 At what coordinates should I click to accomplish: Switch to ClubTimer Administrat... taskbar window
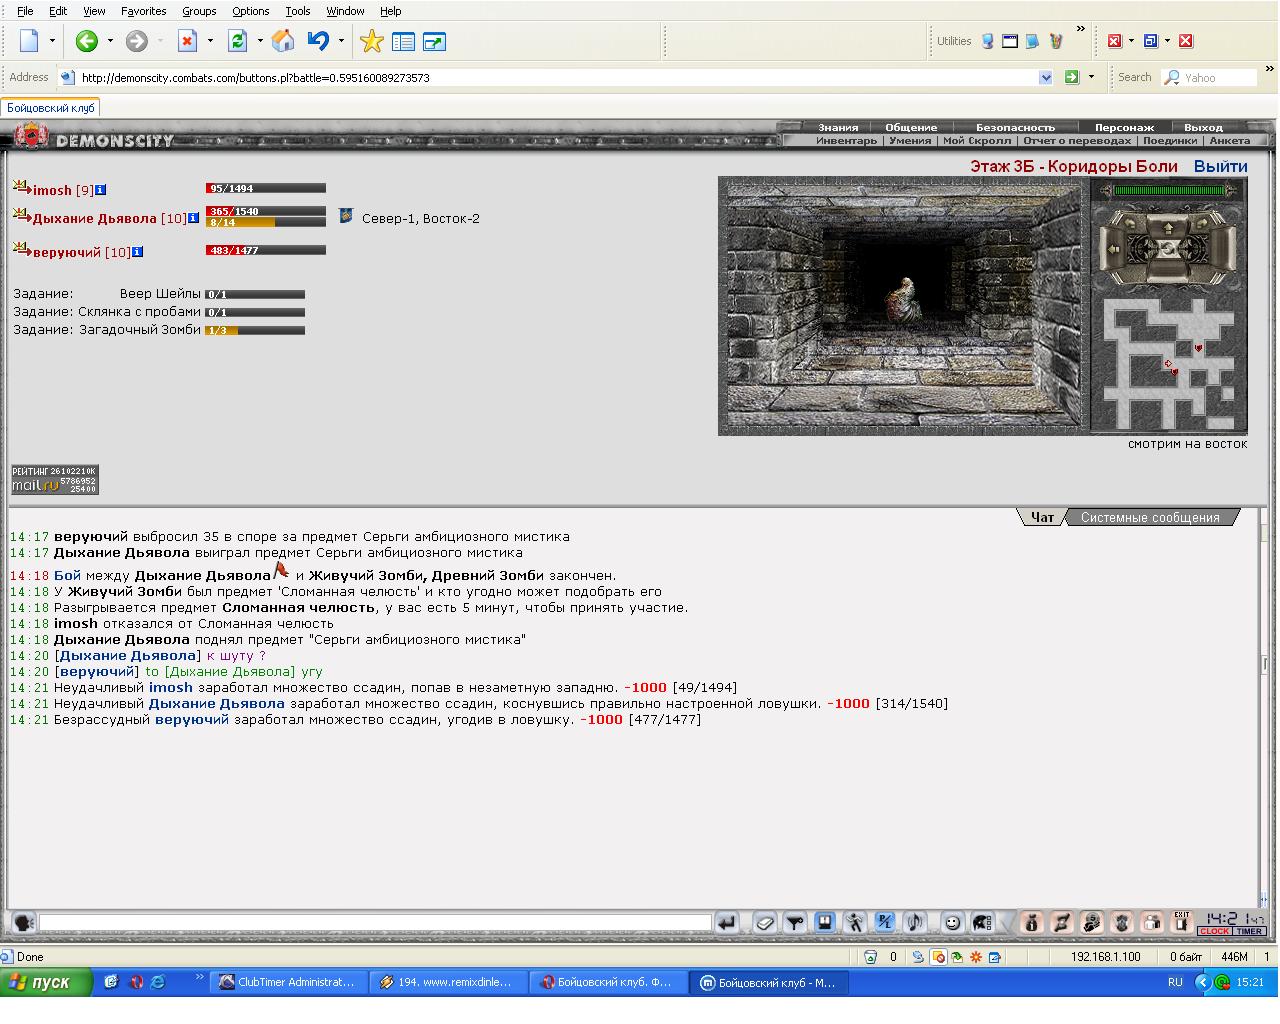coord(289,982)
